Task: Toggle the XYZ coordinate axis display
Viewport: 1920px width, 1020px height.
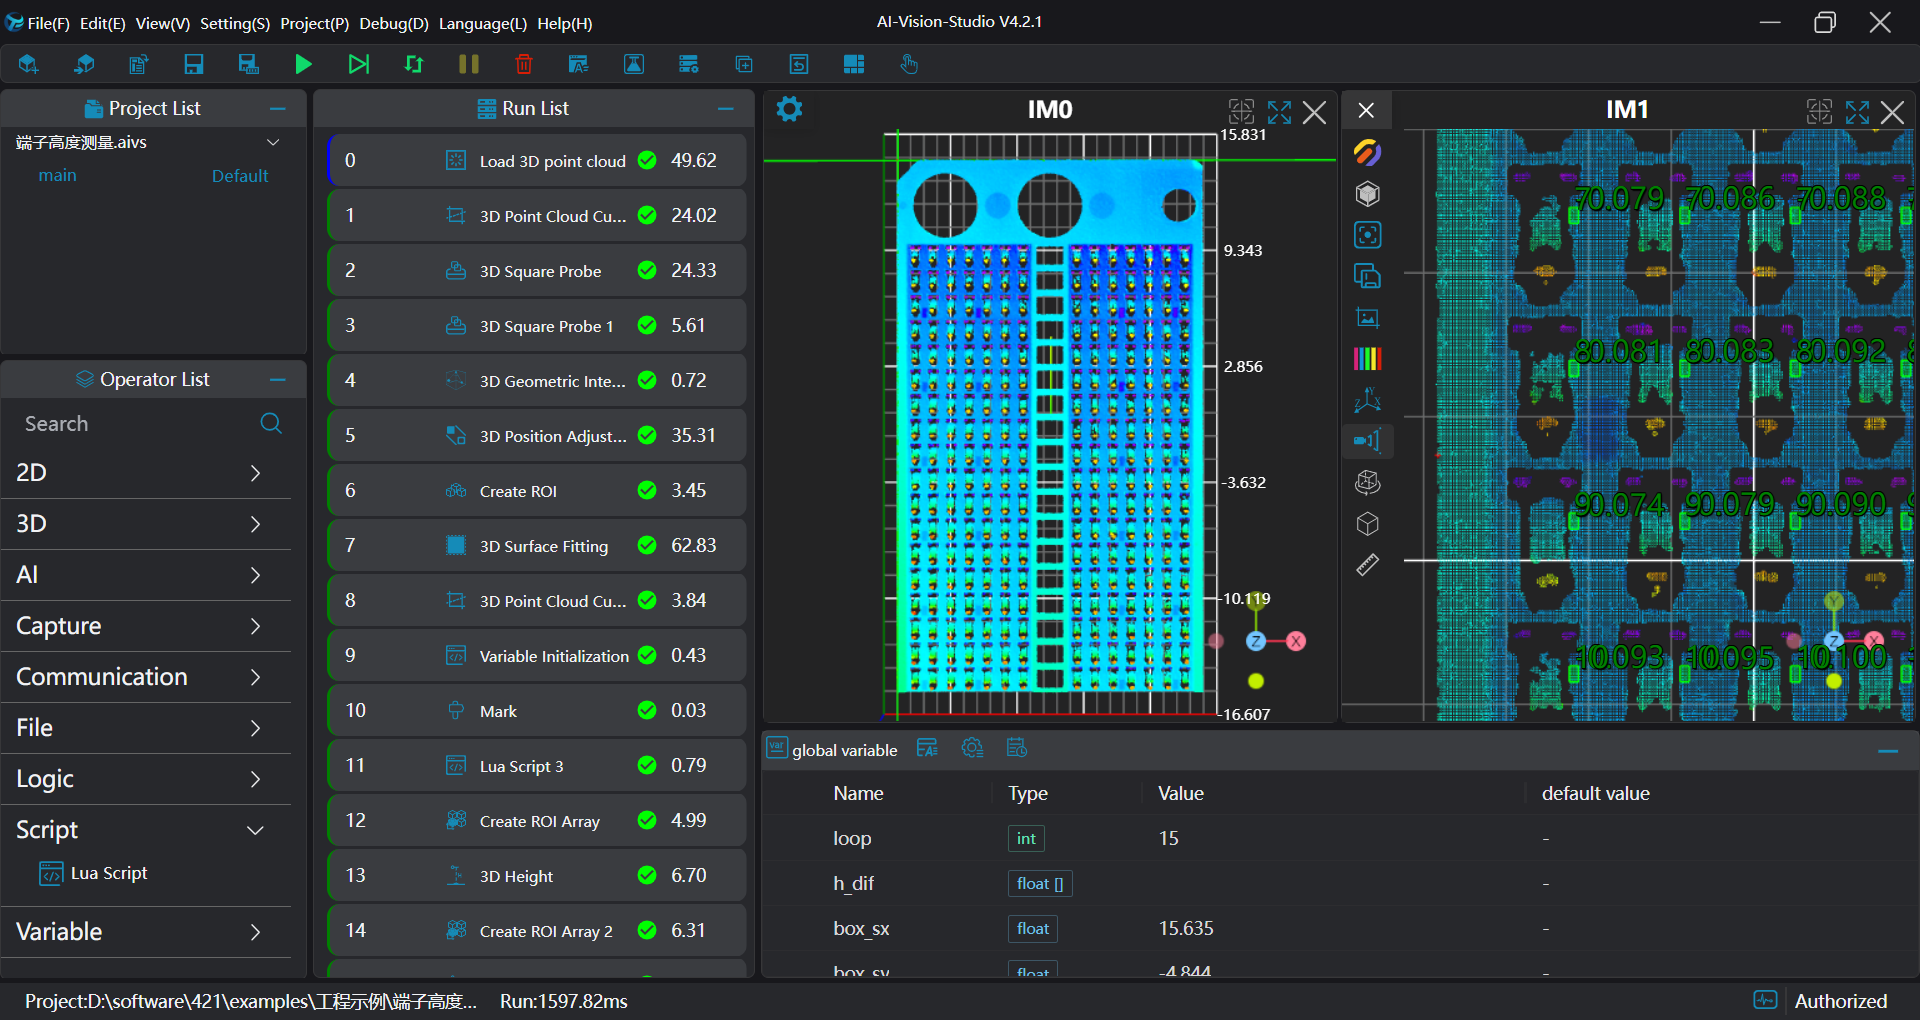Action: pos(1367,401)
